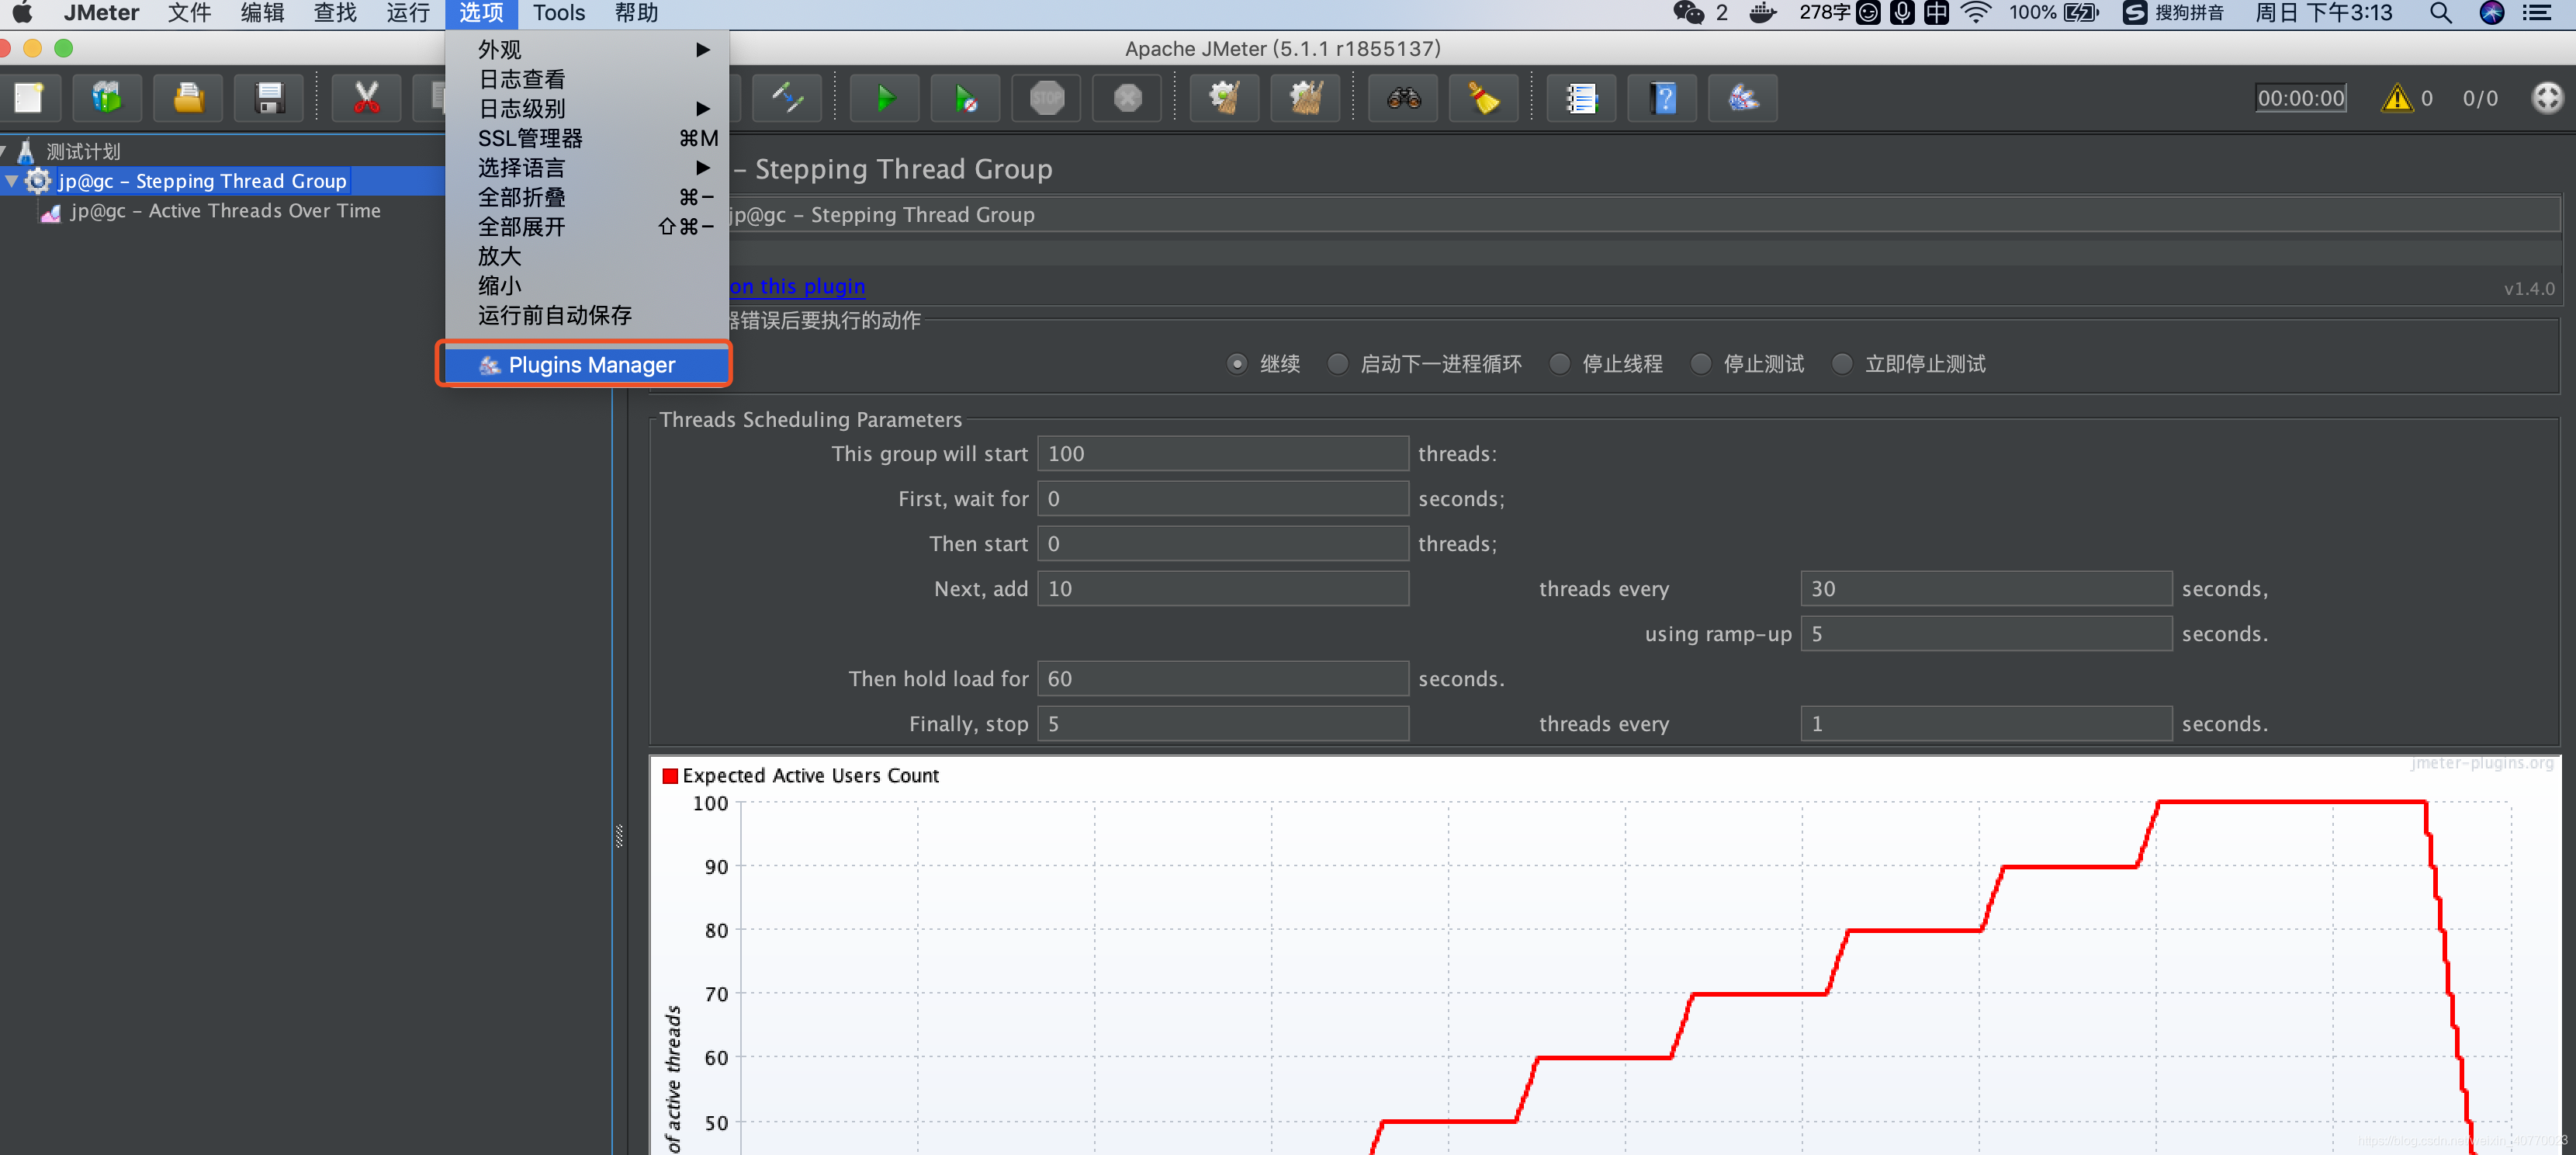Click the Expected Active Users Count legend swatch
2576x1155 pixels.
point(670,776)
